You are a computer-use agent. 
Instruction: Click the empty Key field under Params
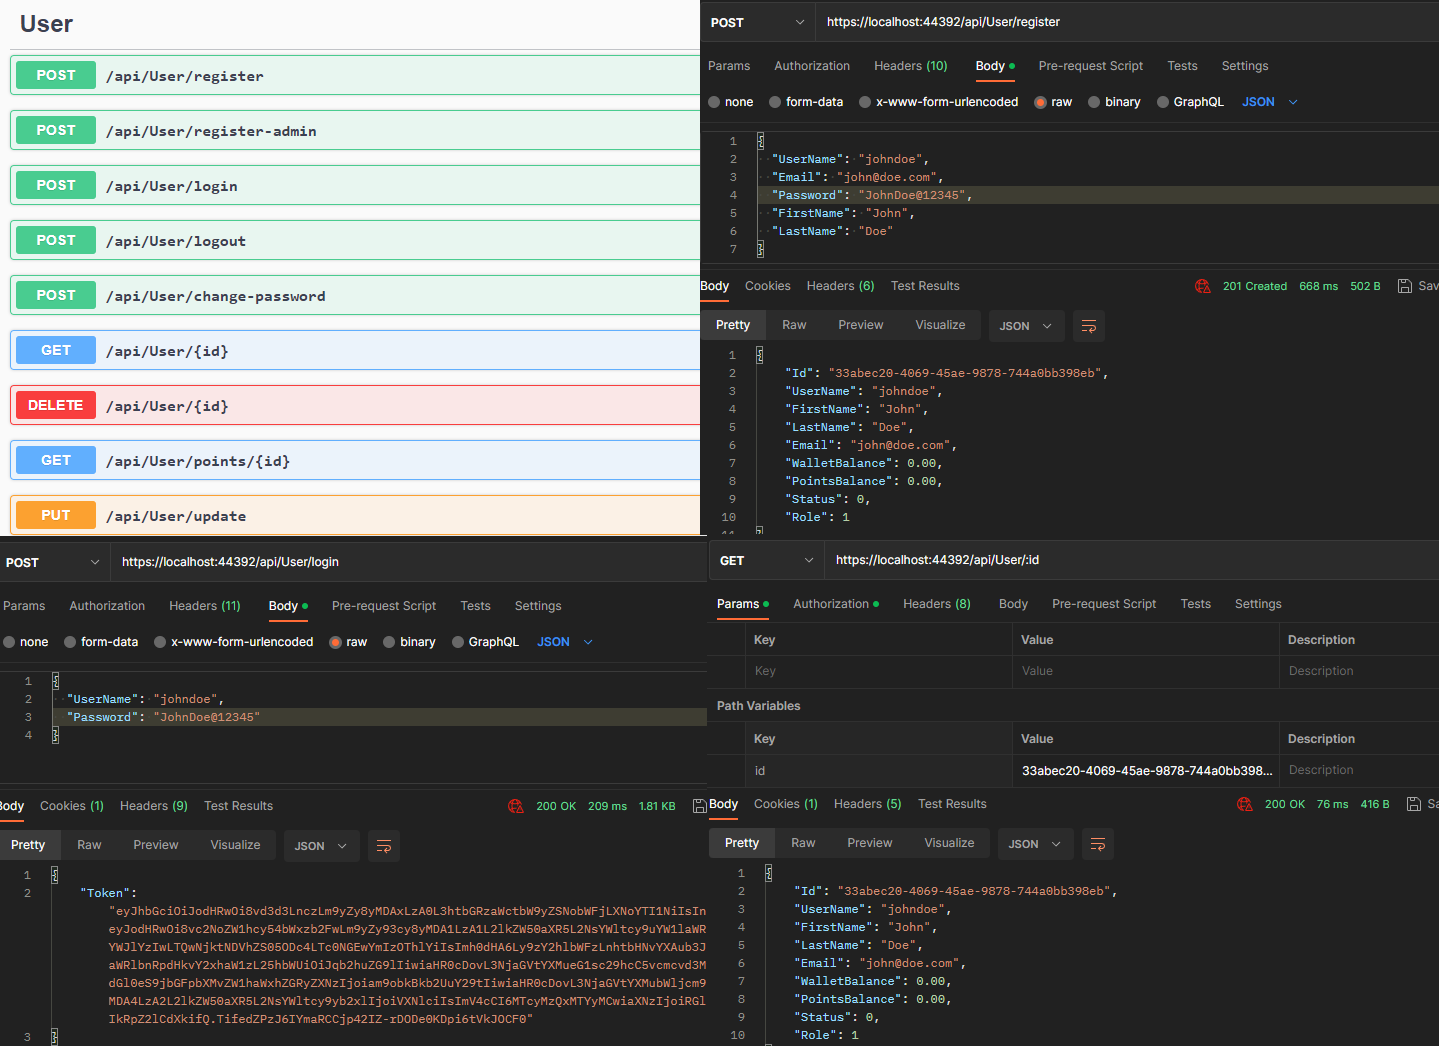click(878, 671)
